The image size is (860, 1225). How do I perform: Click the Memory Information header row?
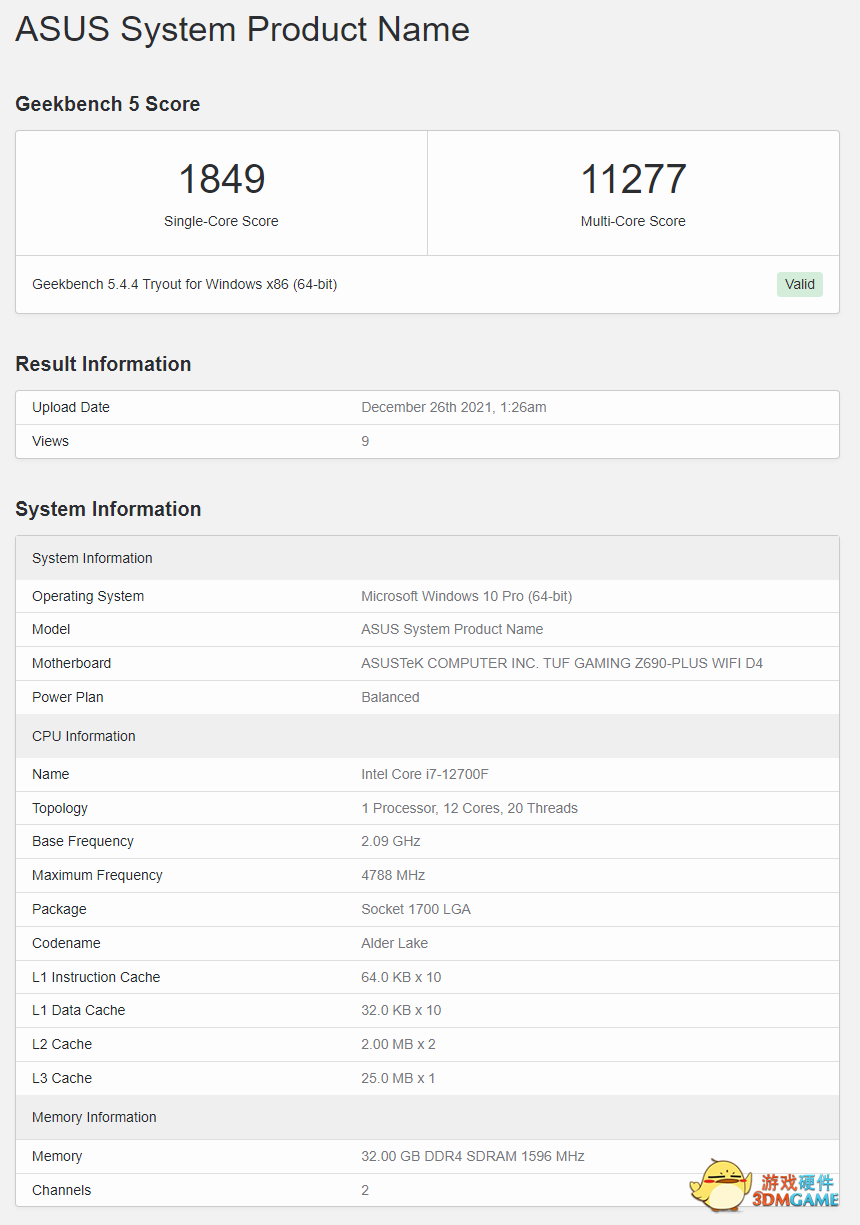point(427,1117)
